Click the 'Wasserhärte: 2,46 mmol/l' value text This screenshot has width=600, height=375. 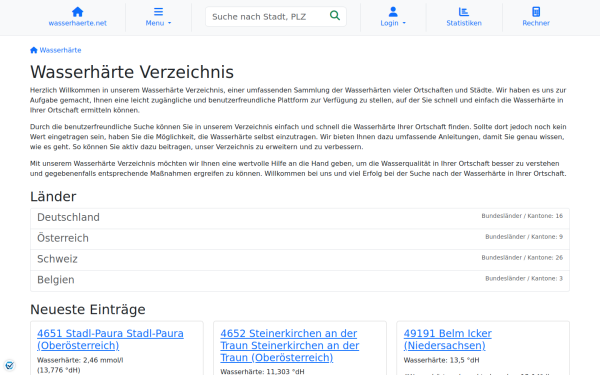(80, 360)
